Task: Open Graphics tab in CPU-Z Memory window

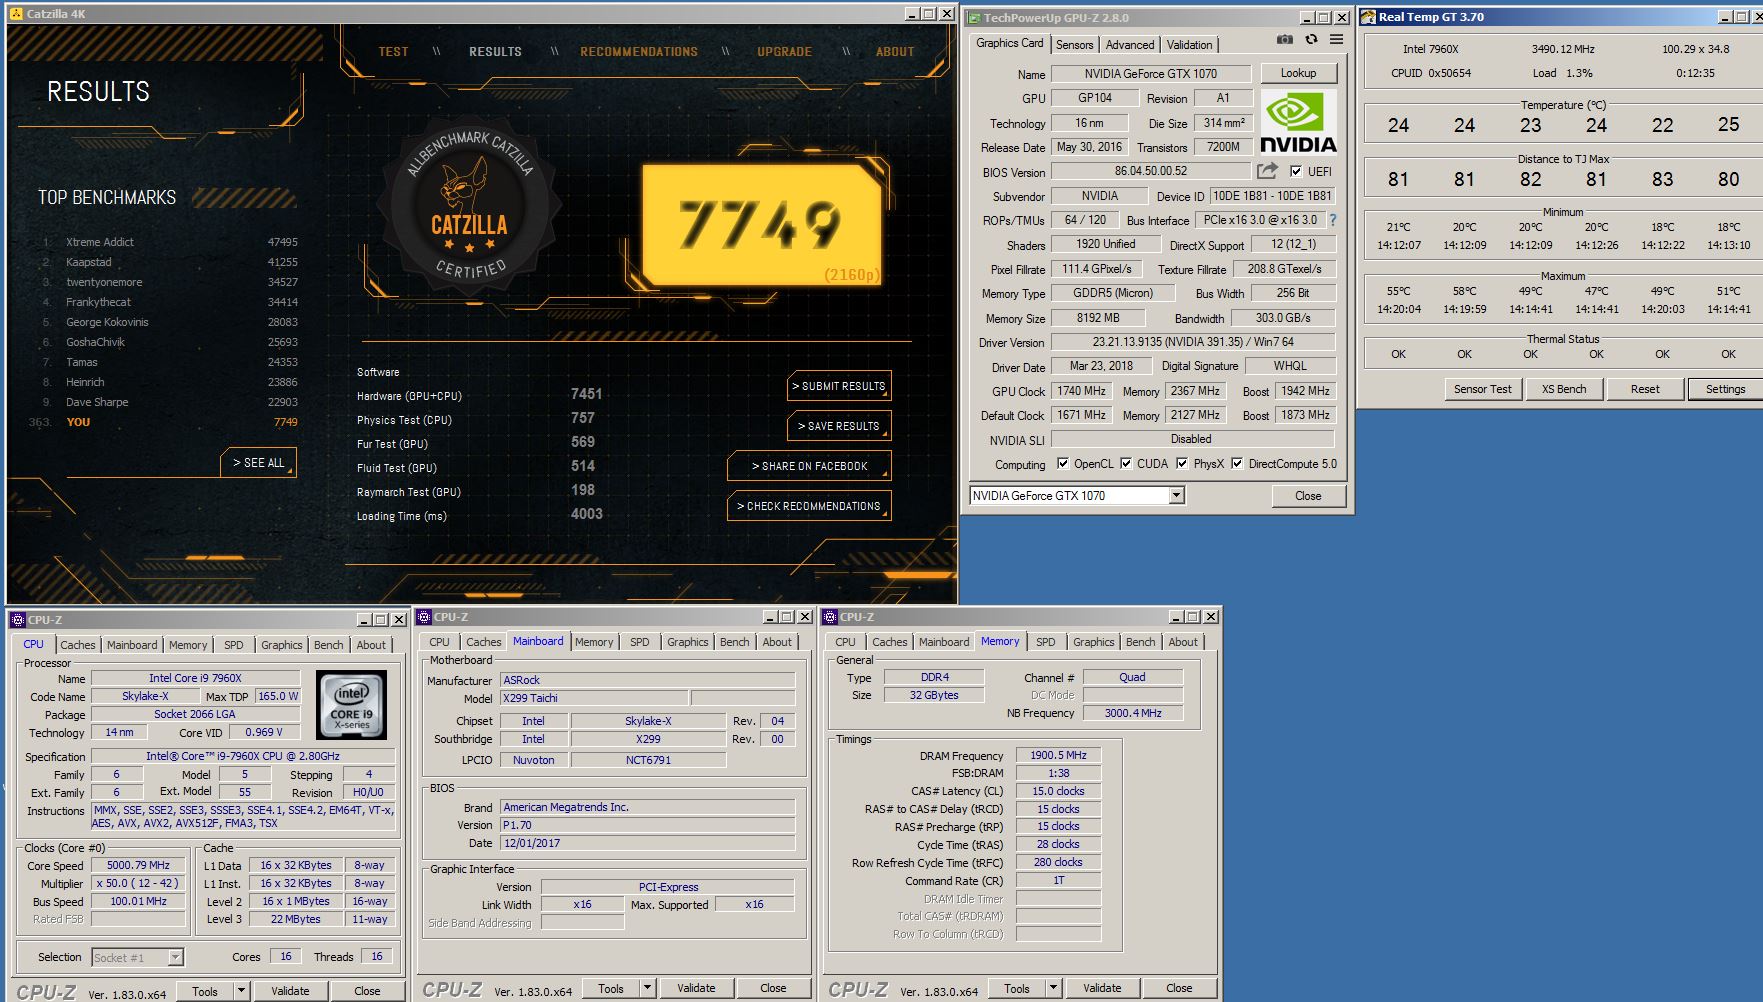Action: click(1093, 642)
